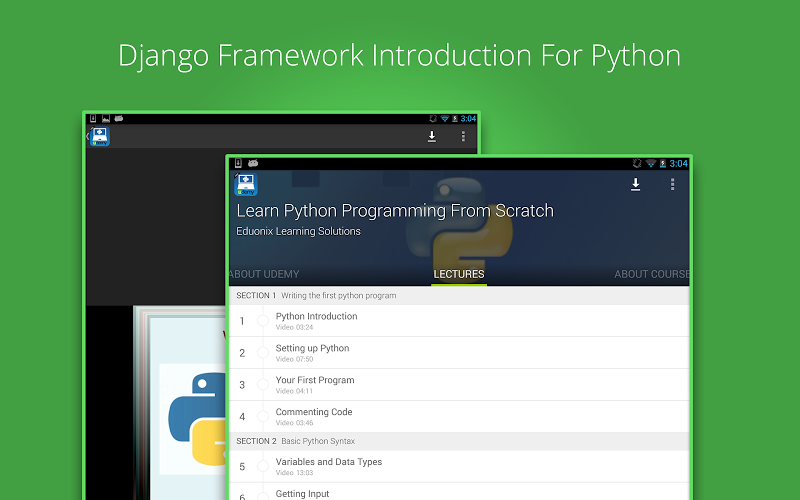
Task: Select the ABOUT COURSE tab
Action: (x=651, y=274)
